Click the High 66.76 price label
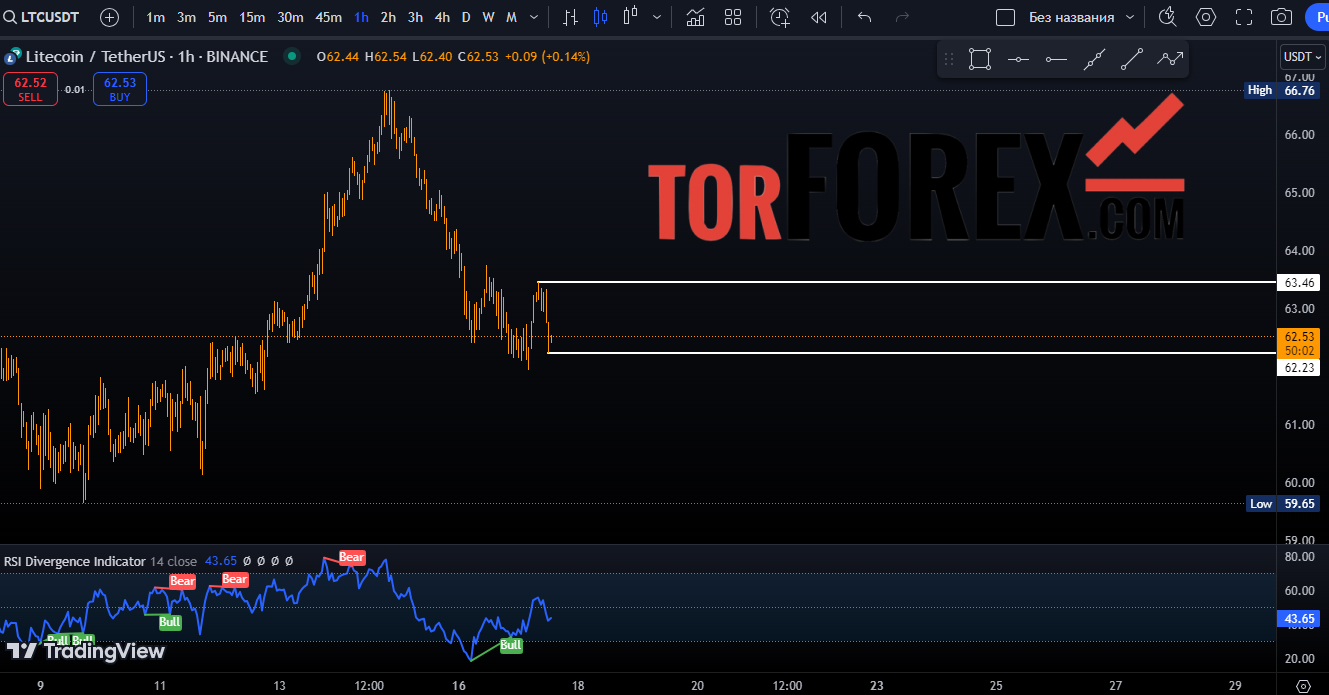The width and height of the screenshot is (1329, 695). click(1282, 90)
